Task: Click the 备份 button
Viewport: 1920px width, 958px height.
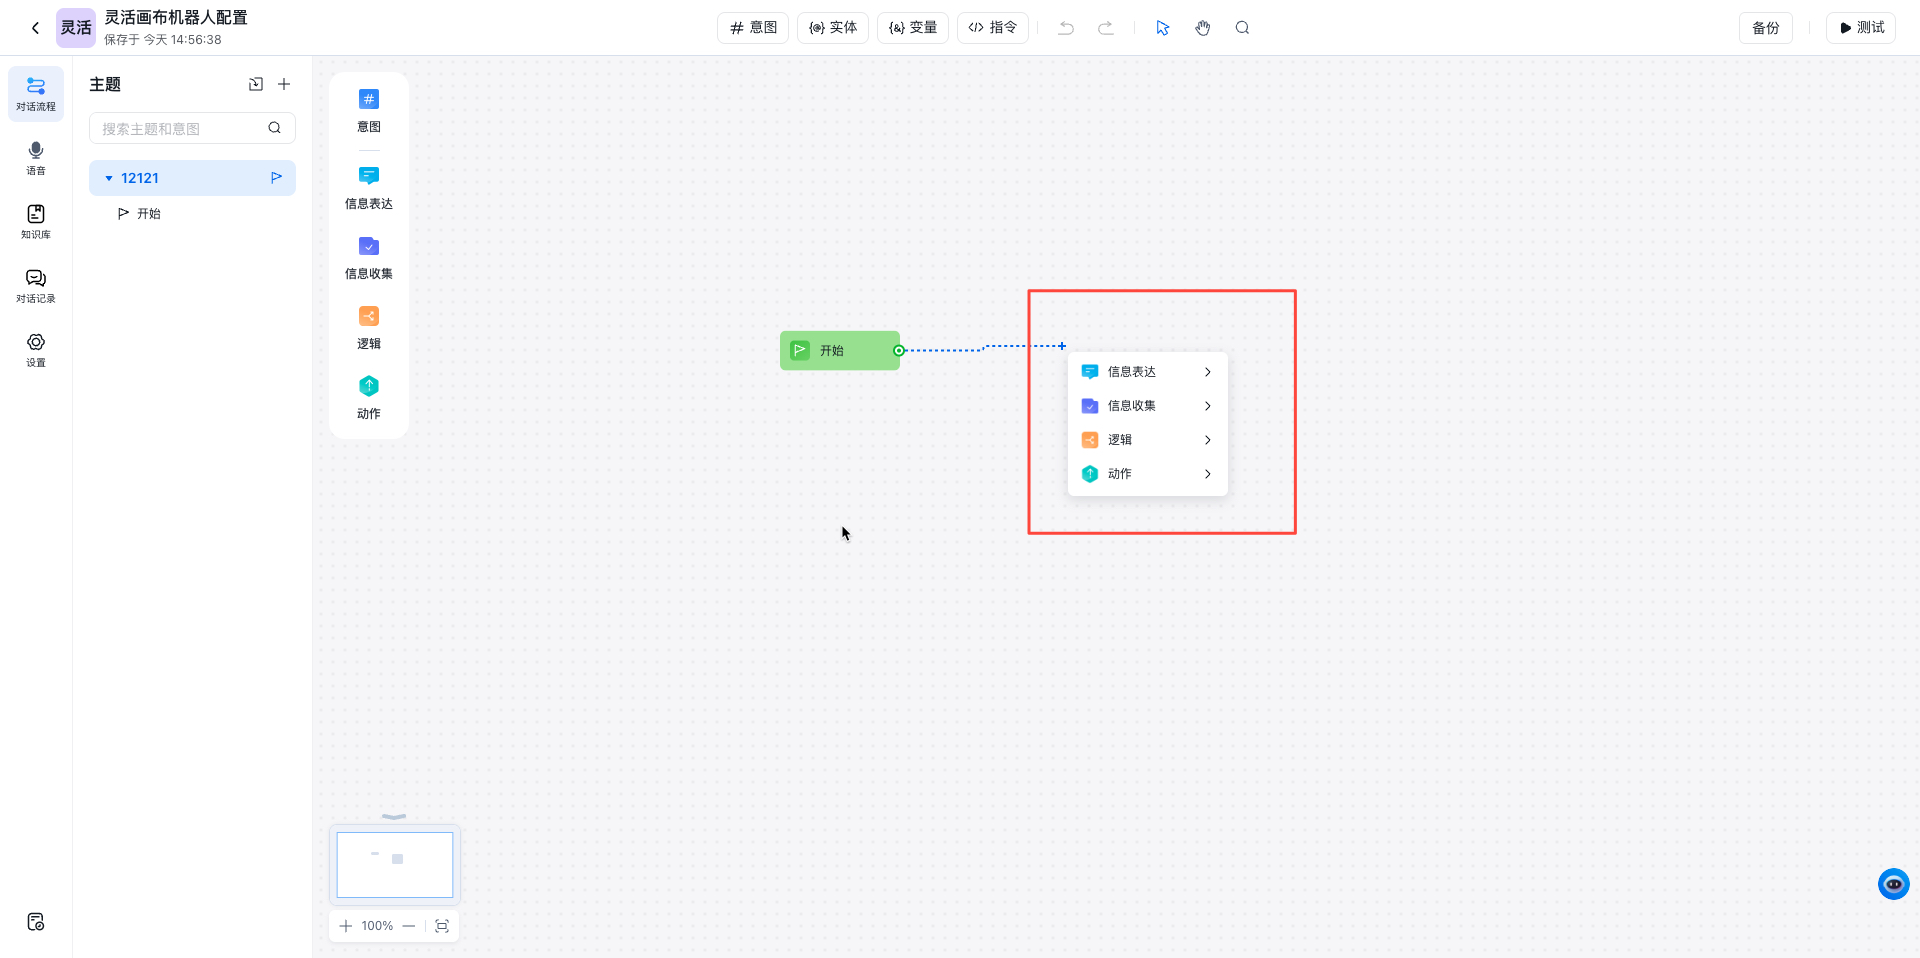Action: (x=1765, y=28)
